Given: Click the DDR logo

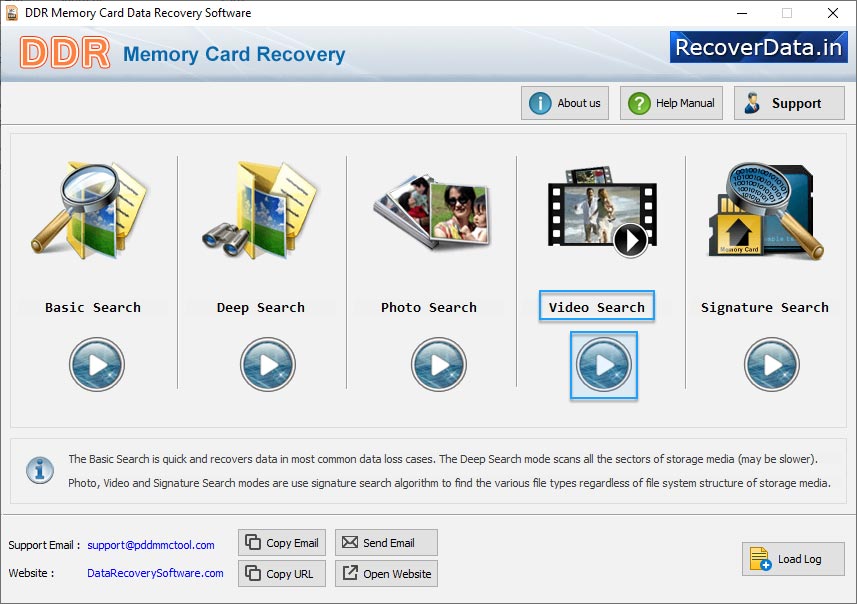Looking at the screenshot, I should [x=65, y=52].
